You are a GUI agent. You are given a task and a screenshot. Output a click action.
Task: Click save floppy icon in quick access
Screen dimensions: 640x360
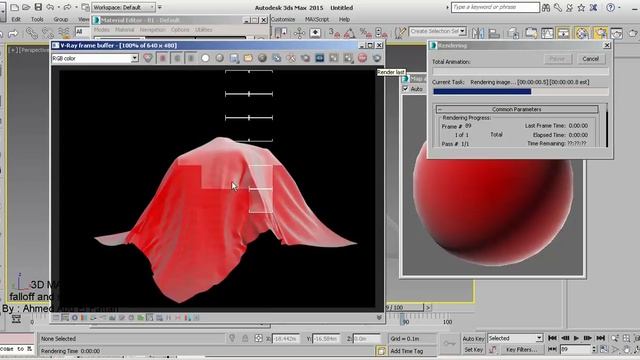point(38,7)
